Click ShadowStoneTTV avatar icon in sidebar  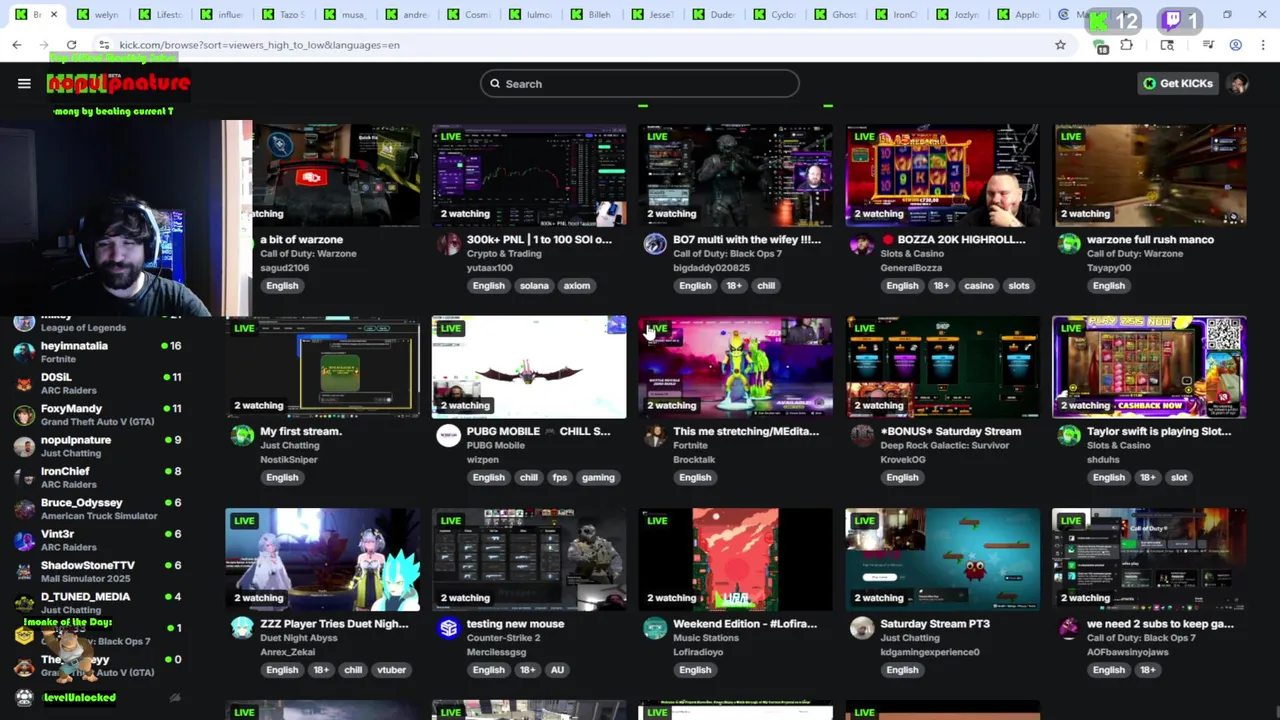click(x=24, y=571)
